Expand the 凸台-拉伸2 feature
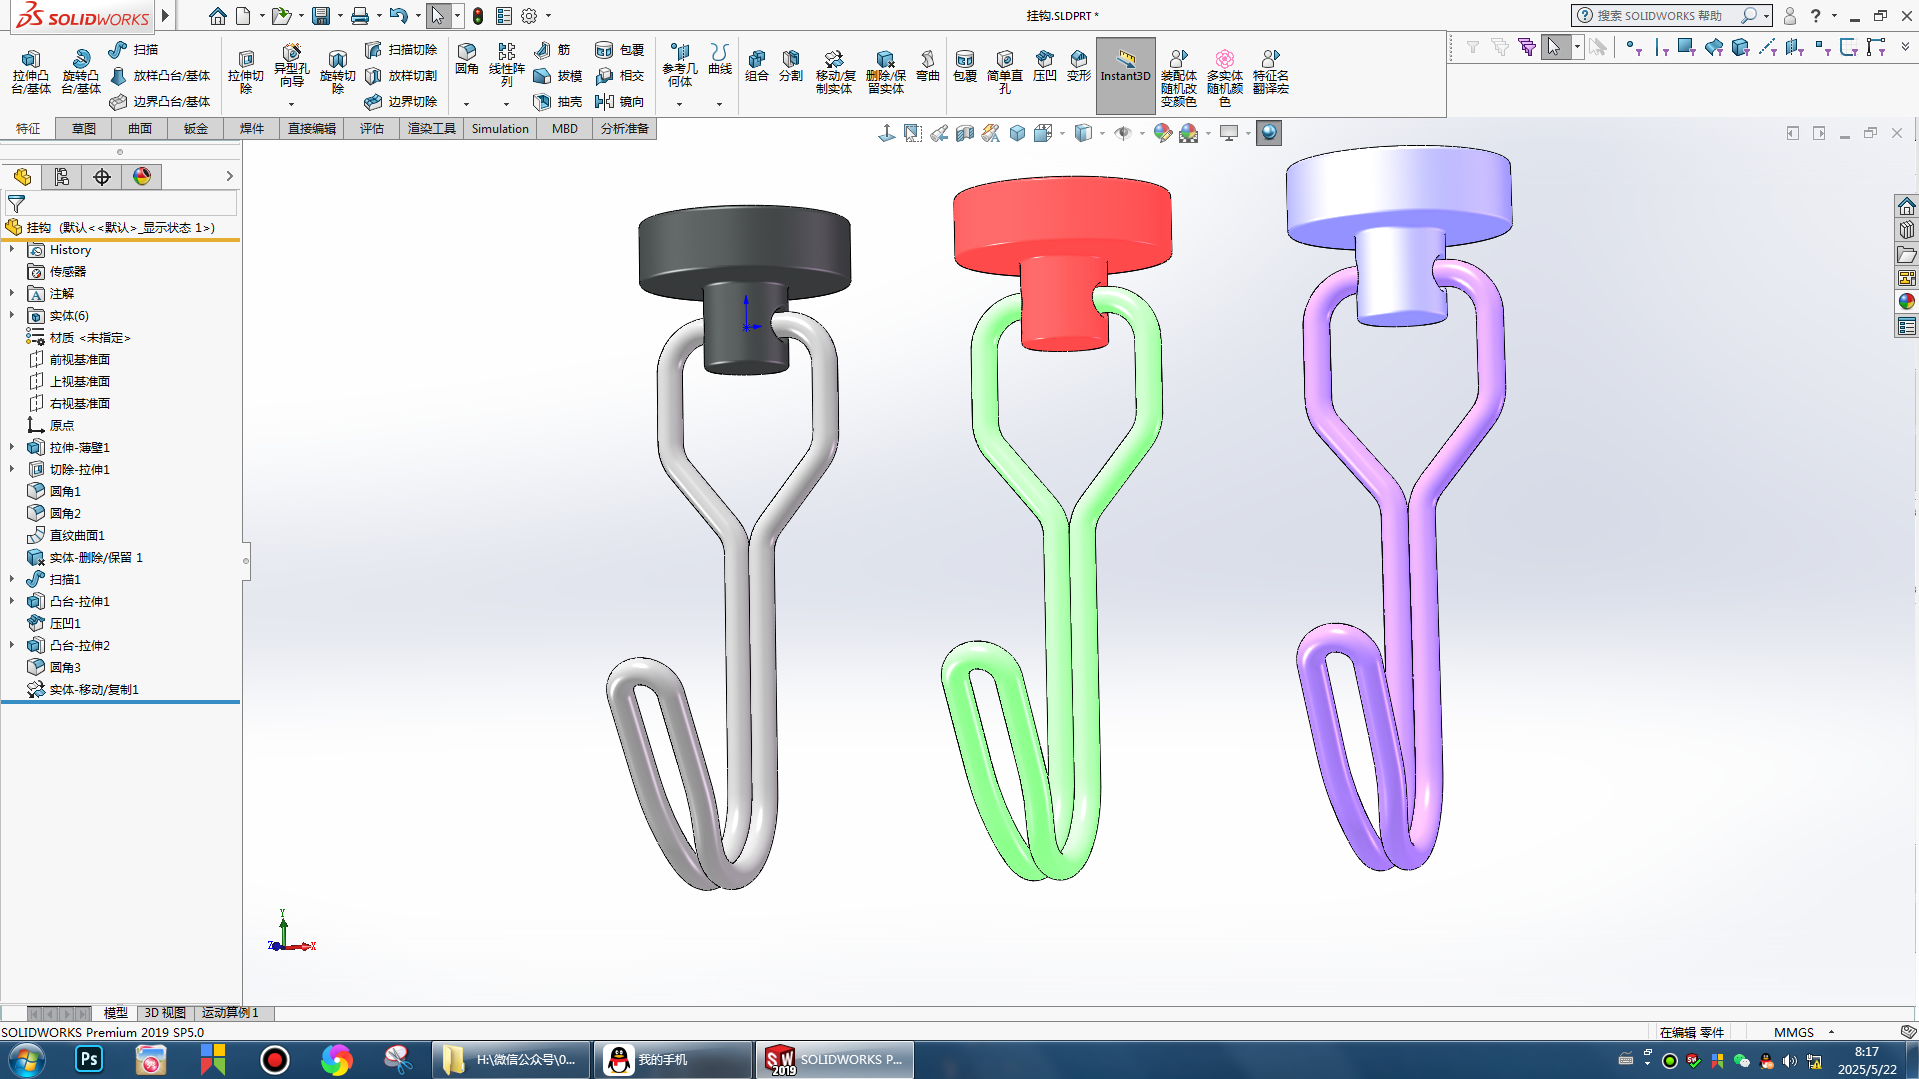Viewport: 1919px width, 1079px height. click(12, 645)
